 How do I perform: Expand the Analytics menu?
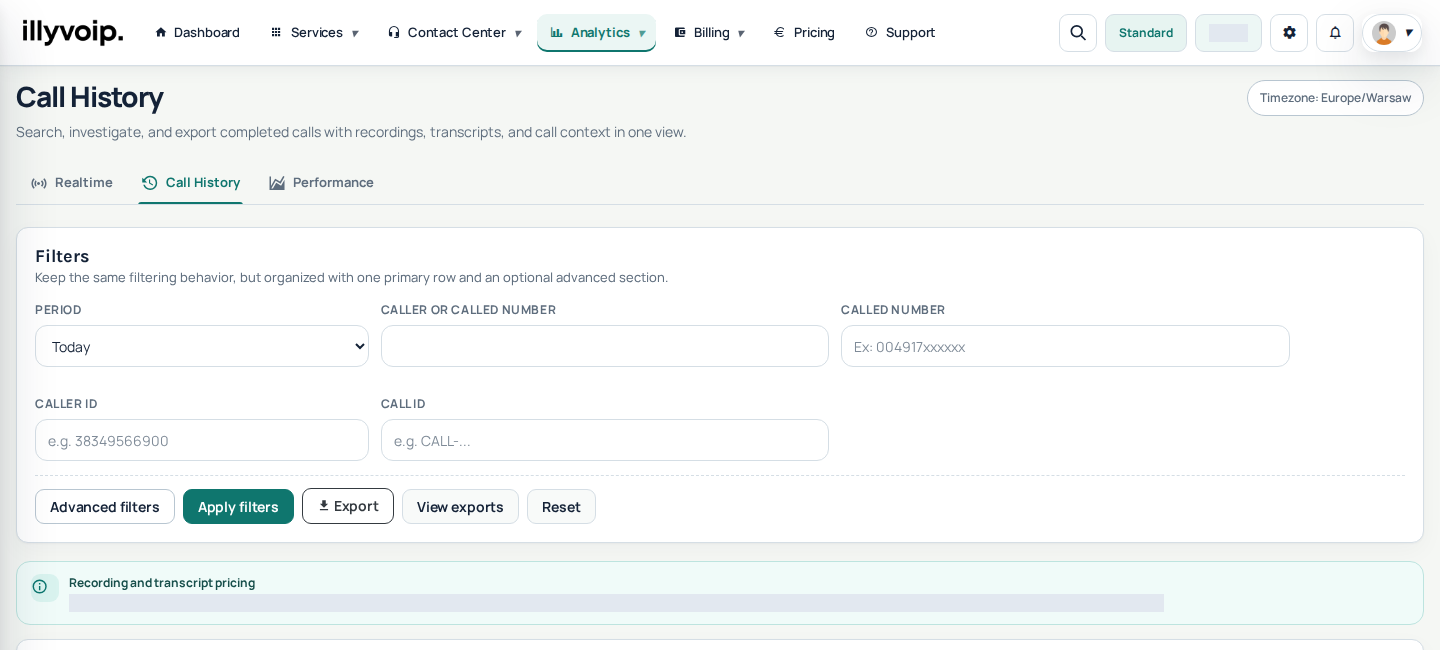point(597,32)
